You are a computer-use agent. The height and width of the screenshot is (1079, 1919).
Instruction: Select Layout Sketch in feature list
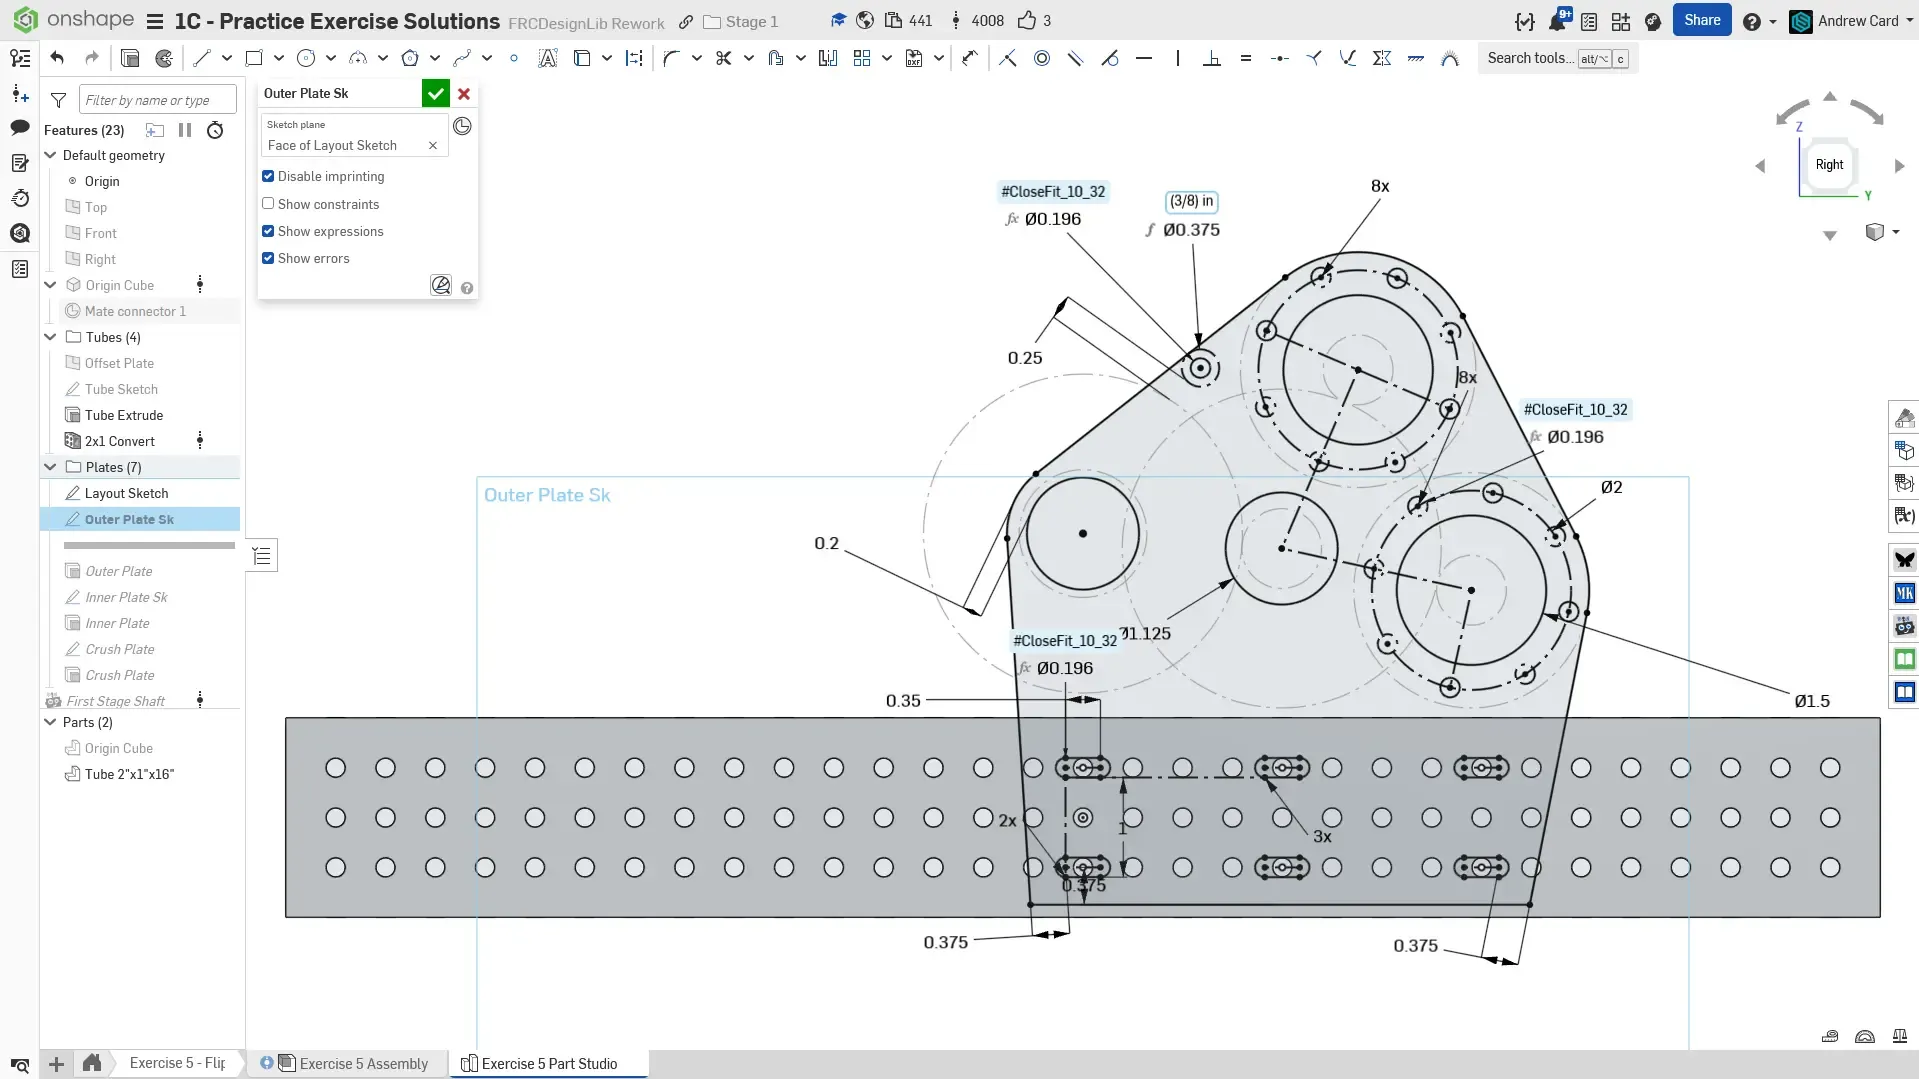click(x=126, y=493)
